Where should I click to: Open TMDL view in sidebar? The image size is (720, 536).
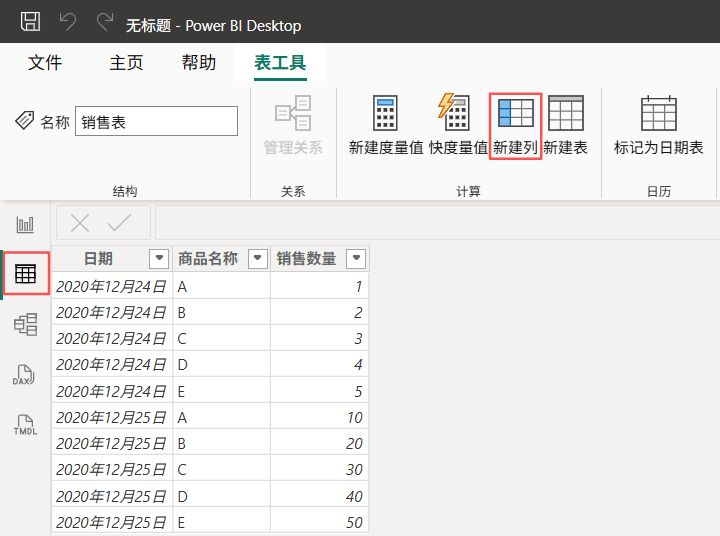25,424
